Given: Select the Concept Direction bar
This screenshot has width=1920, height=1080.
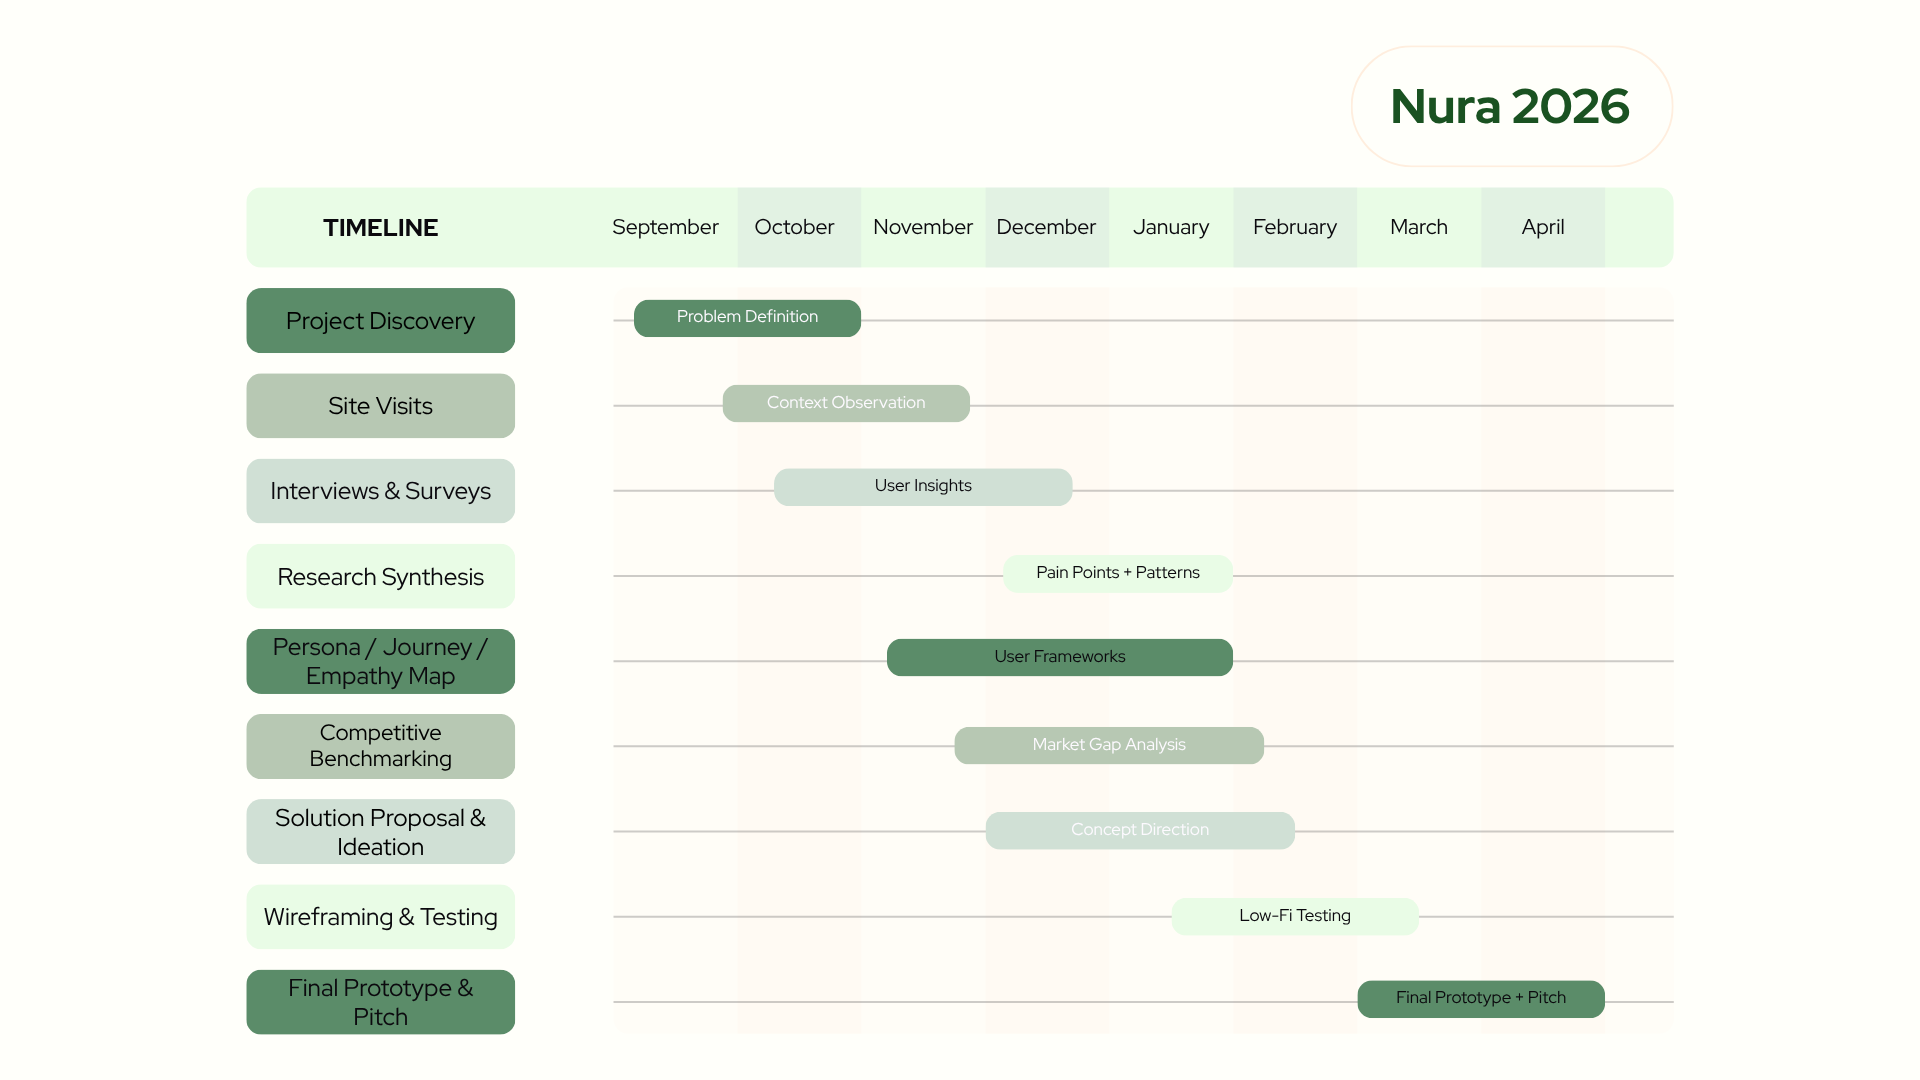Looking at the screenshot, I should 1140,830.
